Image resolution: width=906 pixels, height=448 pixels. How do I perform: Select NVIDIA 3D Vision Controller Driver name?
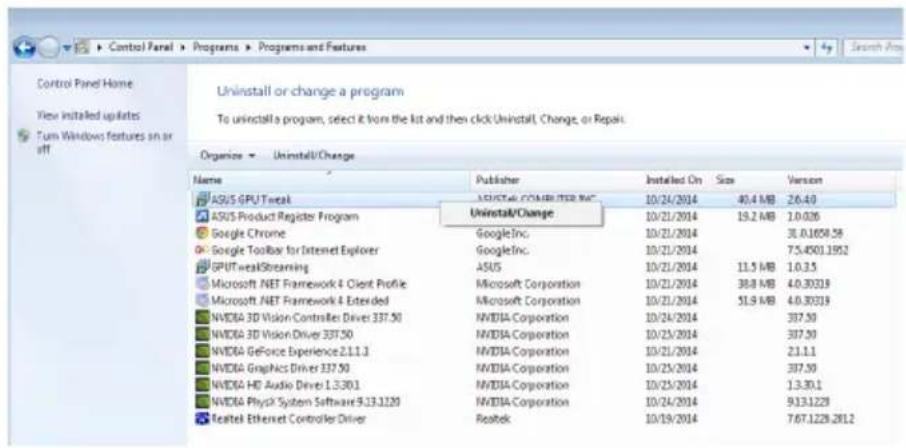tap(306, 318)
